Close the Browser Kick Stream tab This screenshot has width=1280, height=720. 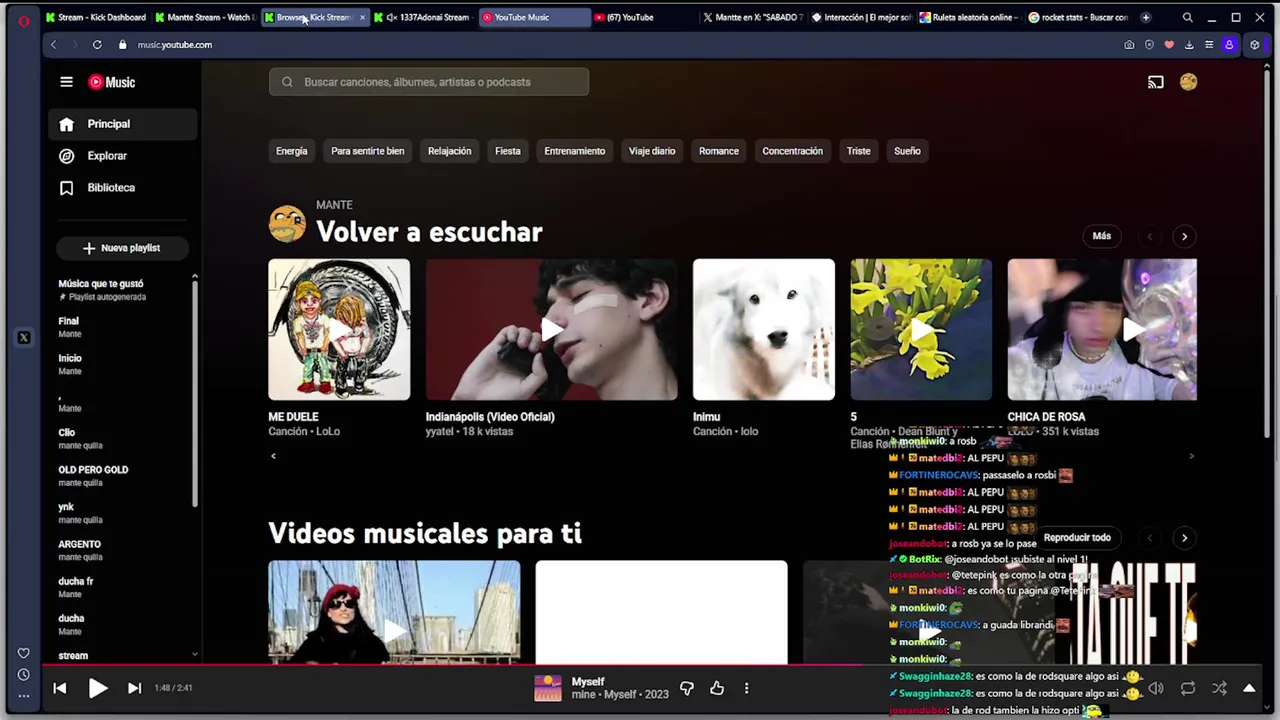click(x=362, y=17)
